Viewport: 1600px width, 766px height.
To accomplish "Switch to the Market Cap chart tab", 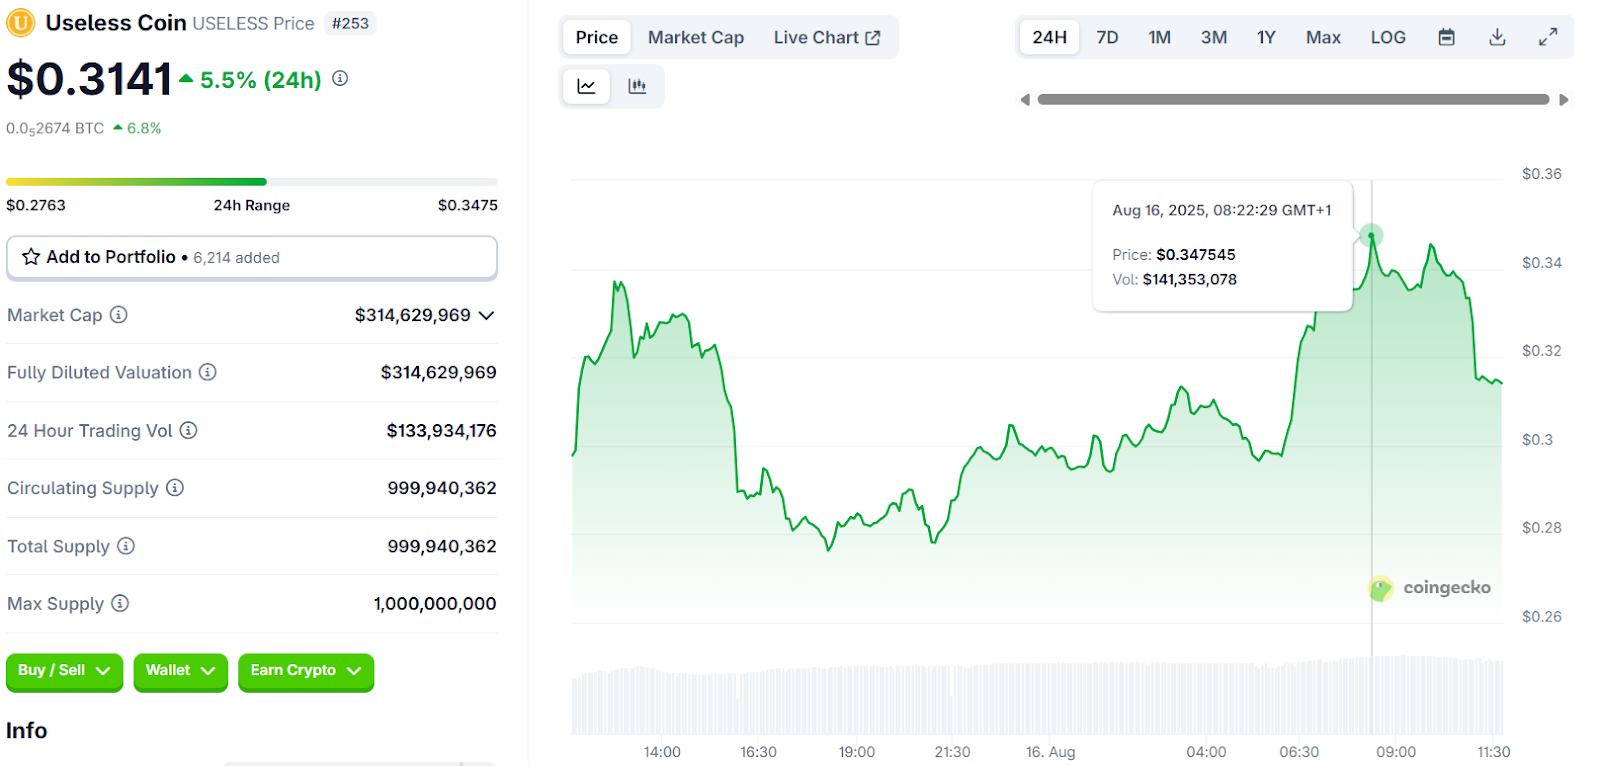I will pos(695,37).
